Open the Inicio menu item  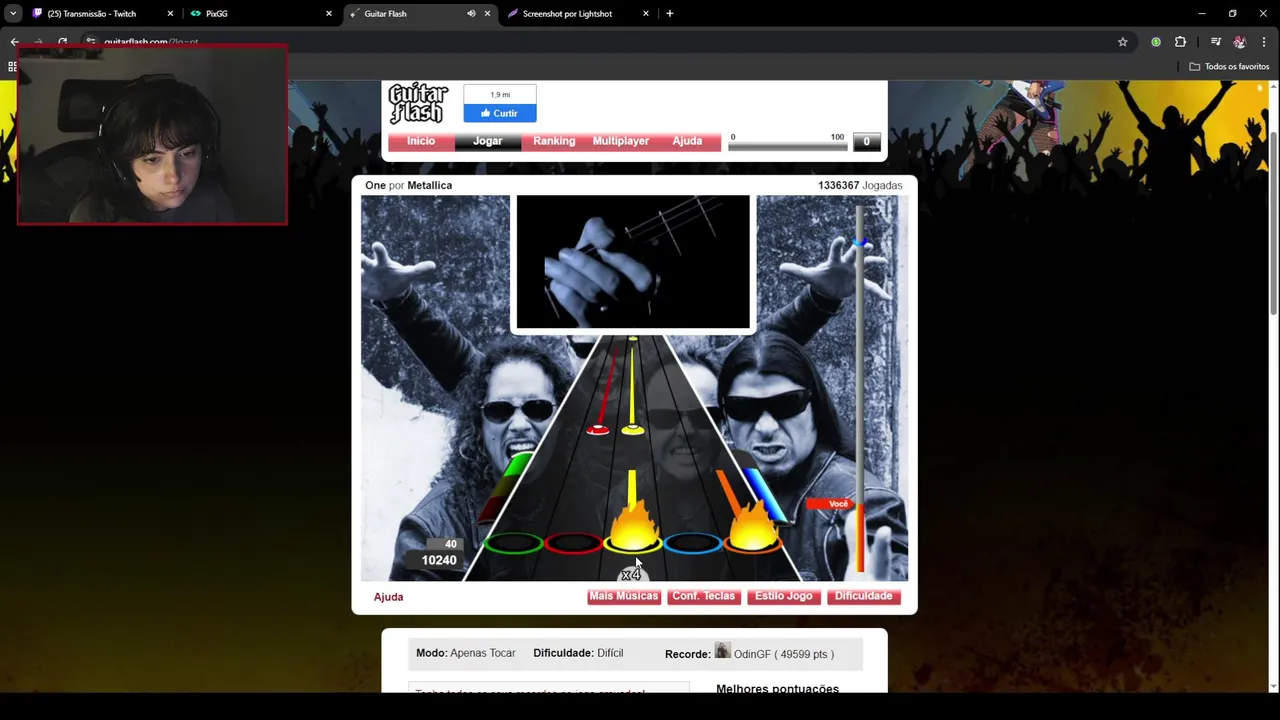(421, 141)
